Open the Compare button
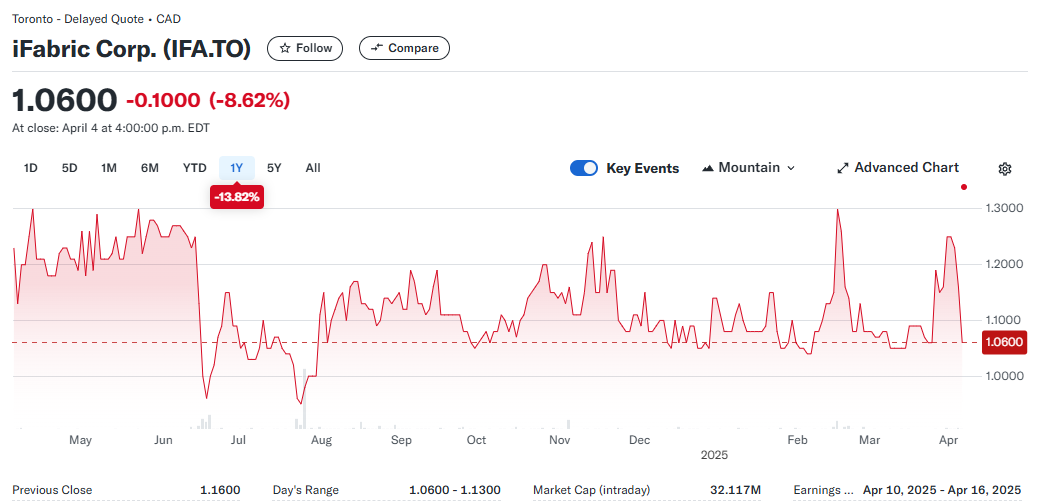The image size is (1038, 501). [404, 48]
